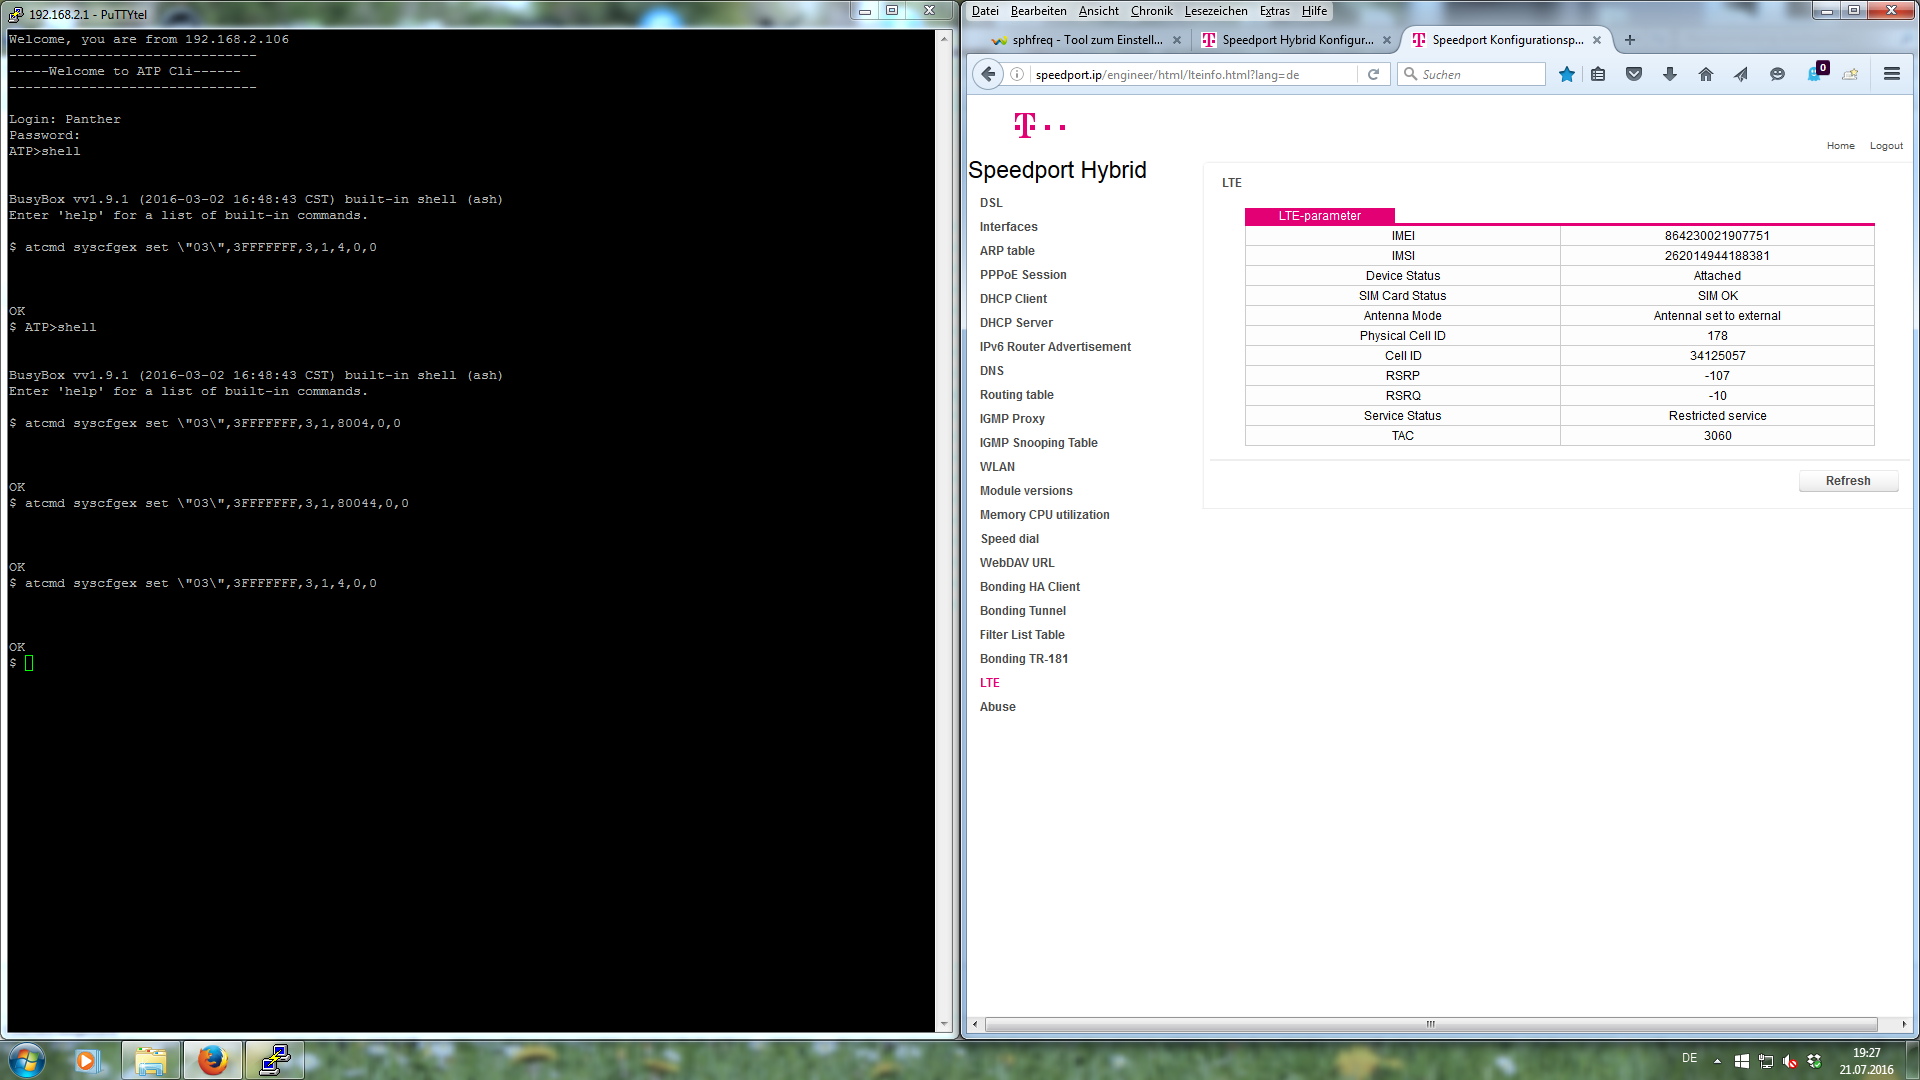The width and height of the screenshot is (1920, 1080).
Task: Close the Speedport Hybrid Konfigur tab
Action: 1387,40
